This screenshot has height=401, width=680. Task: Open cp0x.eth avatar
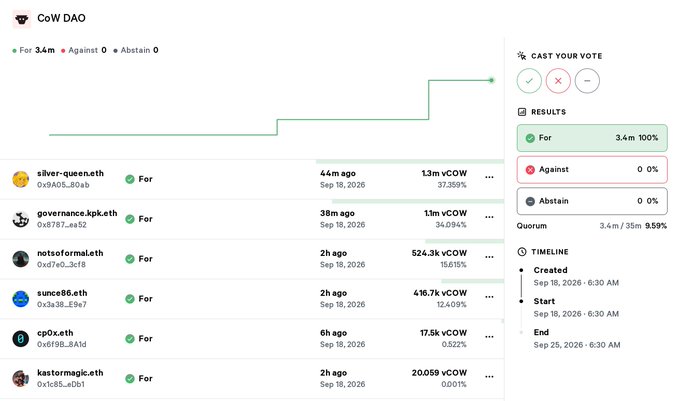20,339
